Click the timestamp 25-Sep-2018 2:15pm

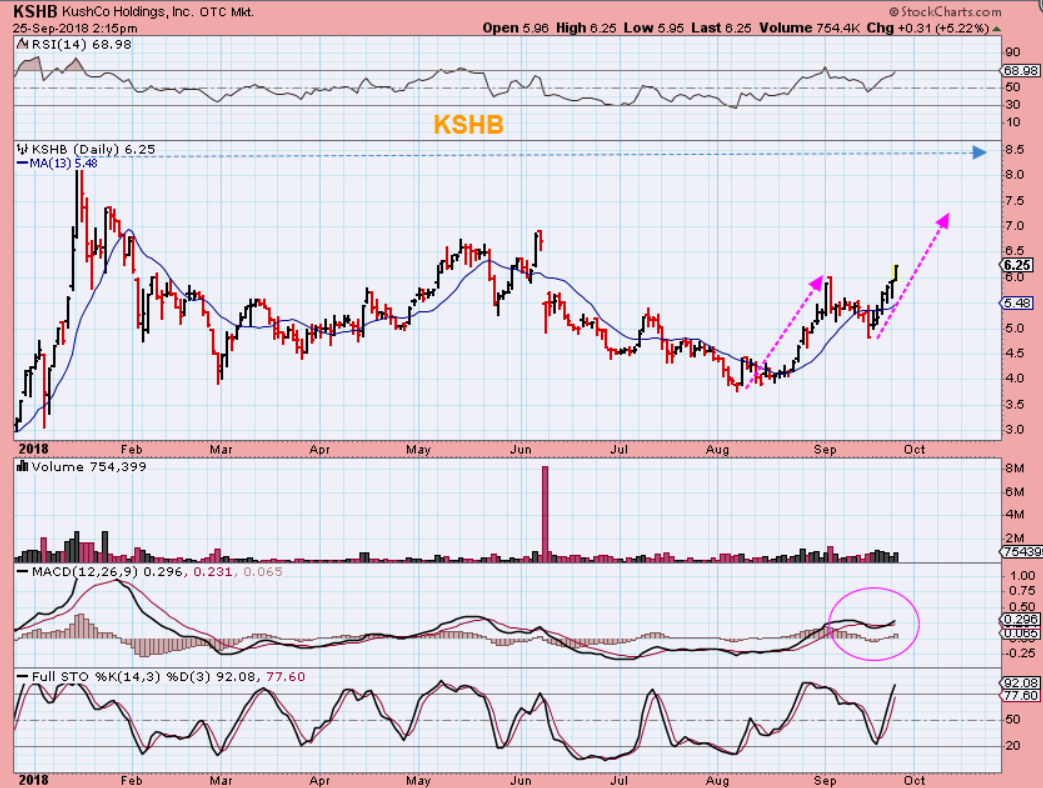click(x=75, y=28)
